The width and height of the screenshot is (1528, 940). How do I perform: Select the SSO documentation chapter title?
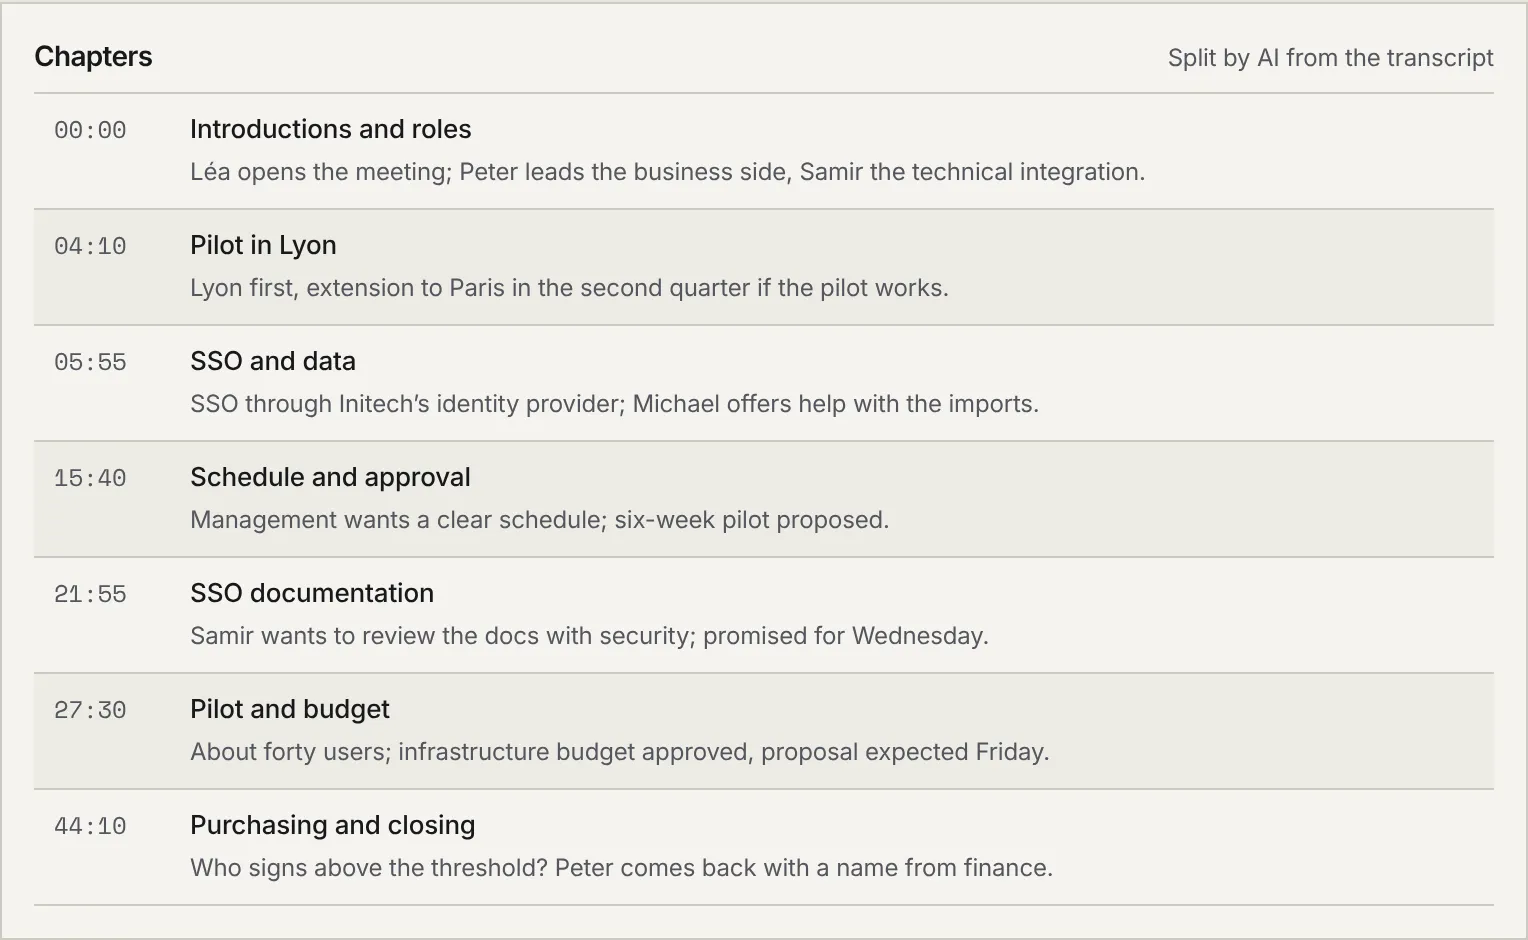click(x=312, y=593)
